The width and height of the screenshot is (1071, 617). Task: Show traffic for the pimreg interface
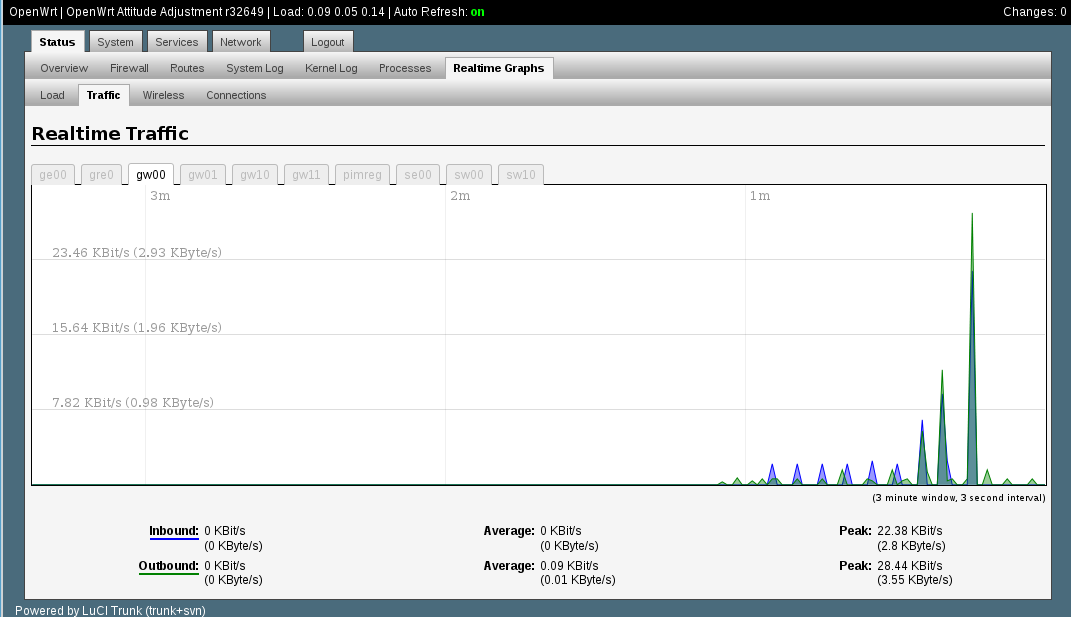point(362,175)
